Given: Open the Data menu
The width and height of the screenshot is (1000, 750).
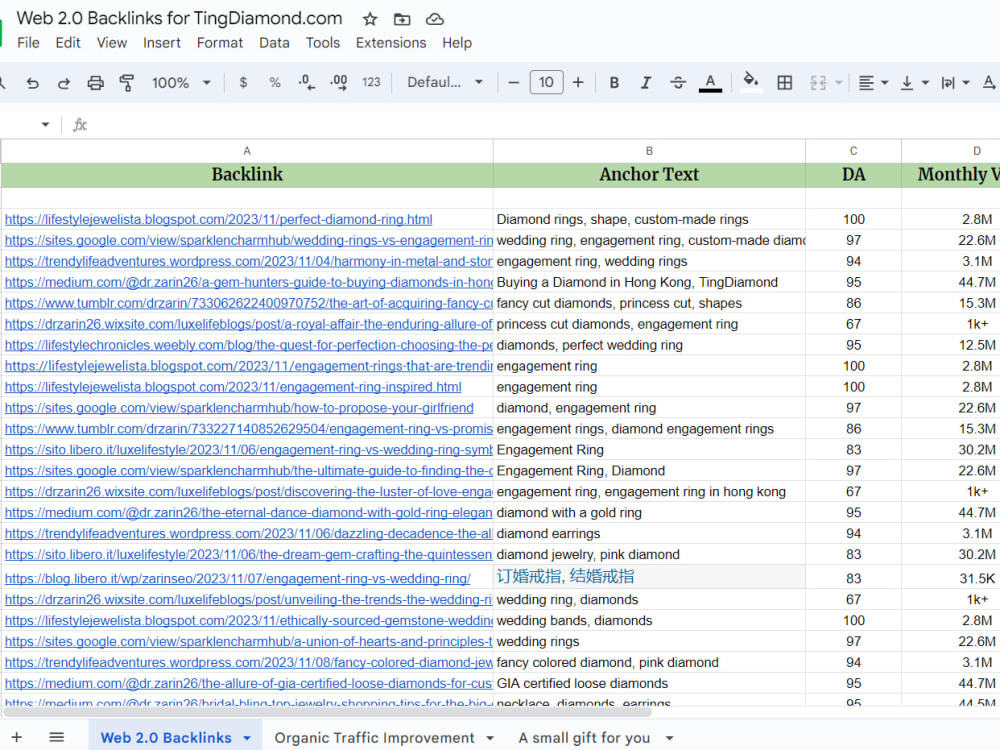Looking at the screenshot, I should tap(274, 43).
